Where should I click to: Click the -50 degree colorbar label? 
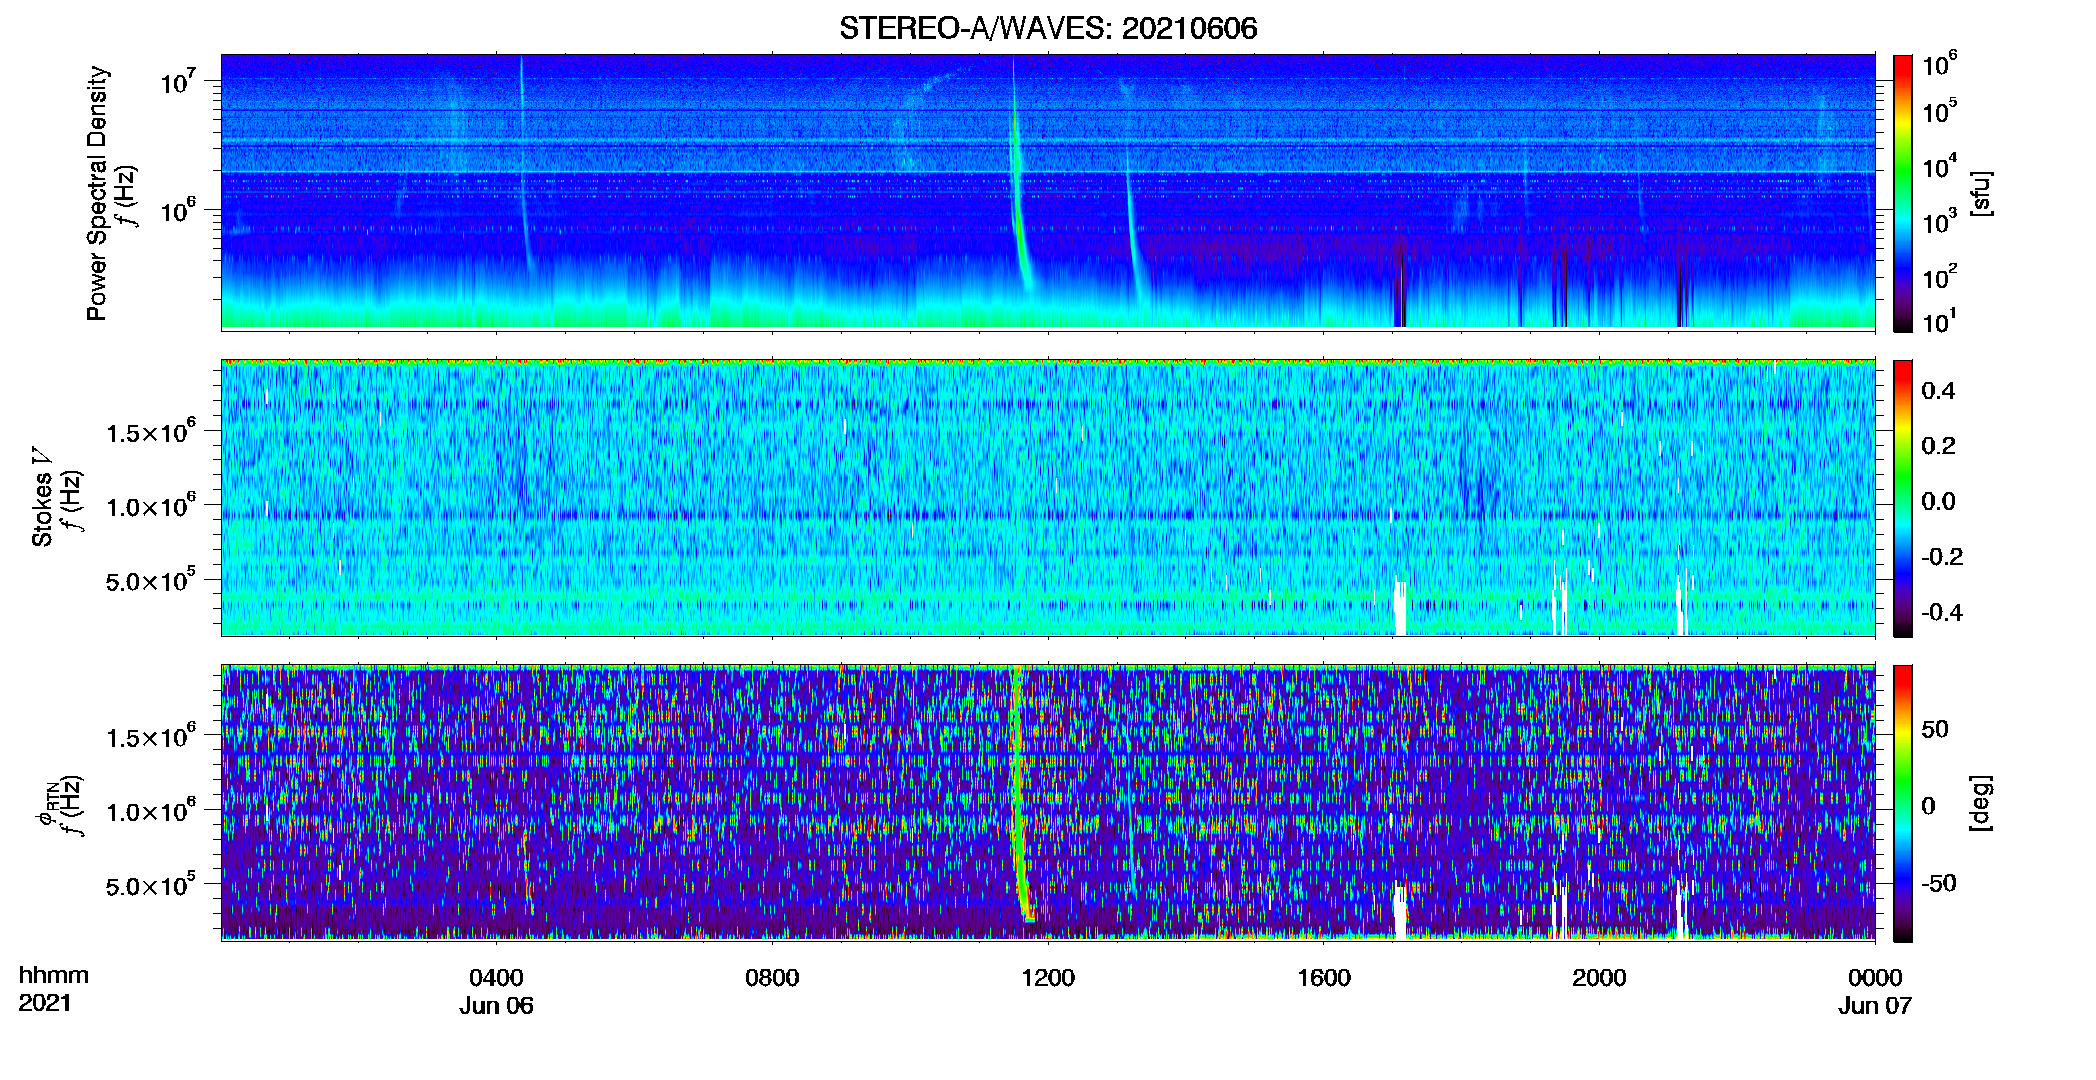point(1939,883)
